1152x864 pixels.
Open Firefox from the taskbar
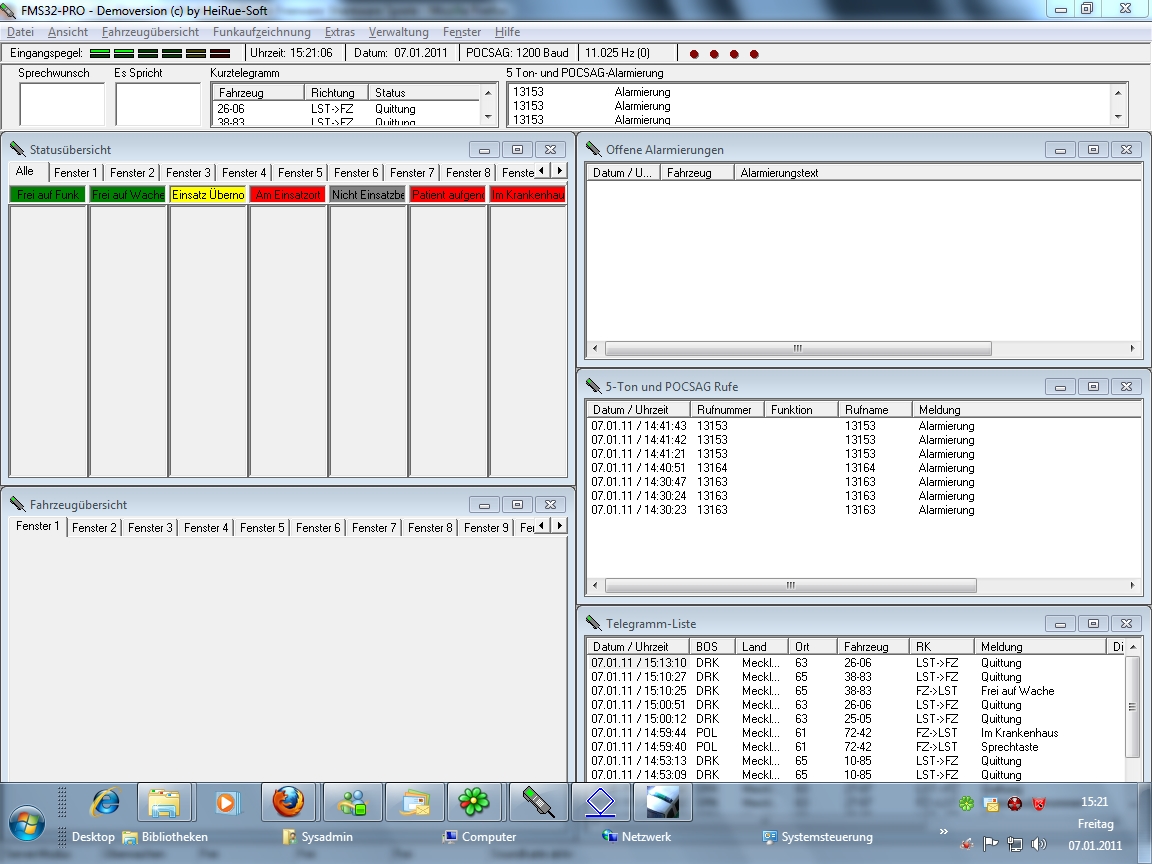(288, 802)
